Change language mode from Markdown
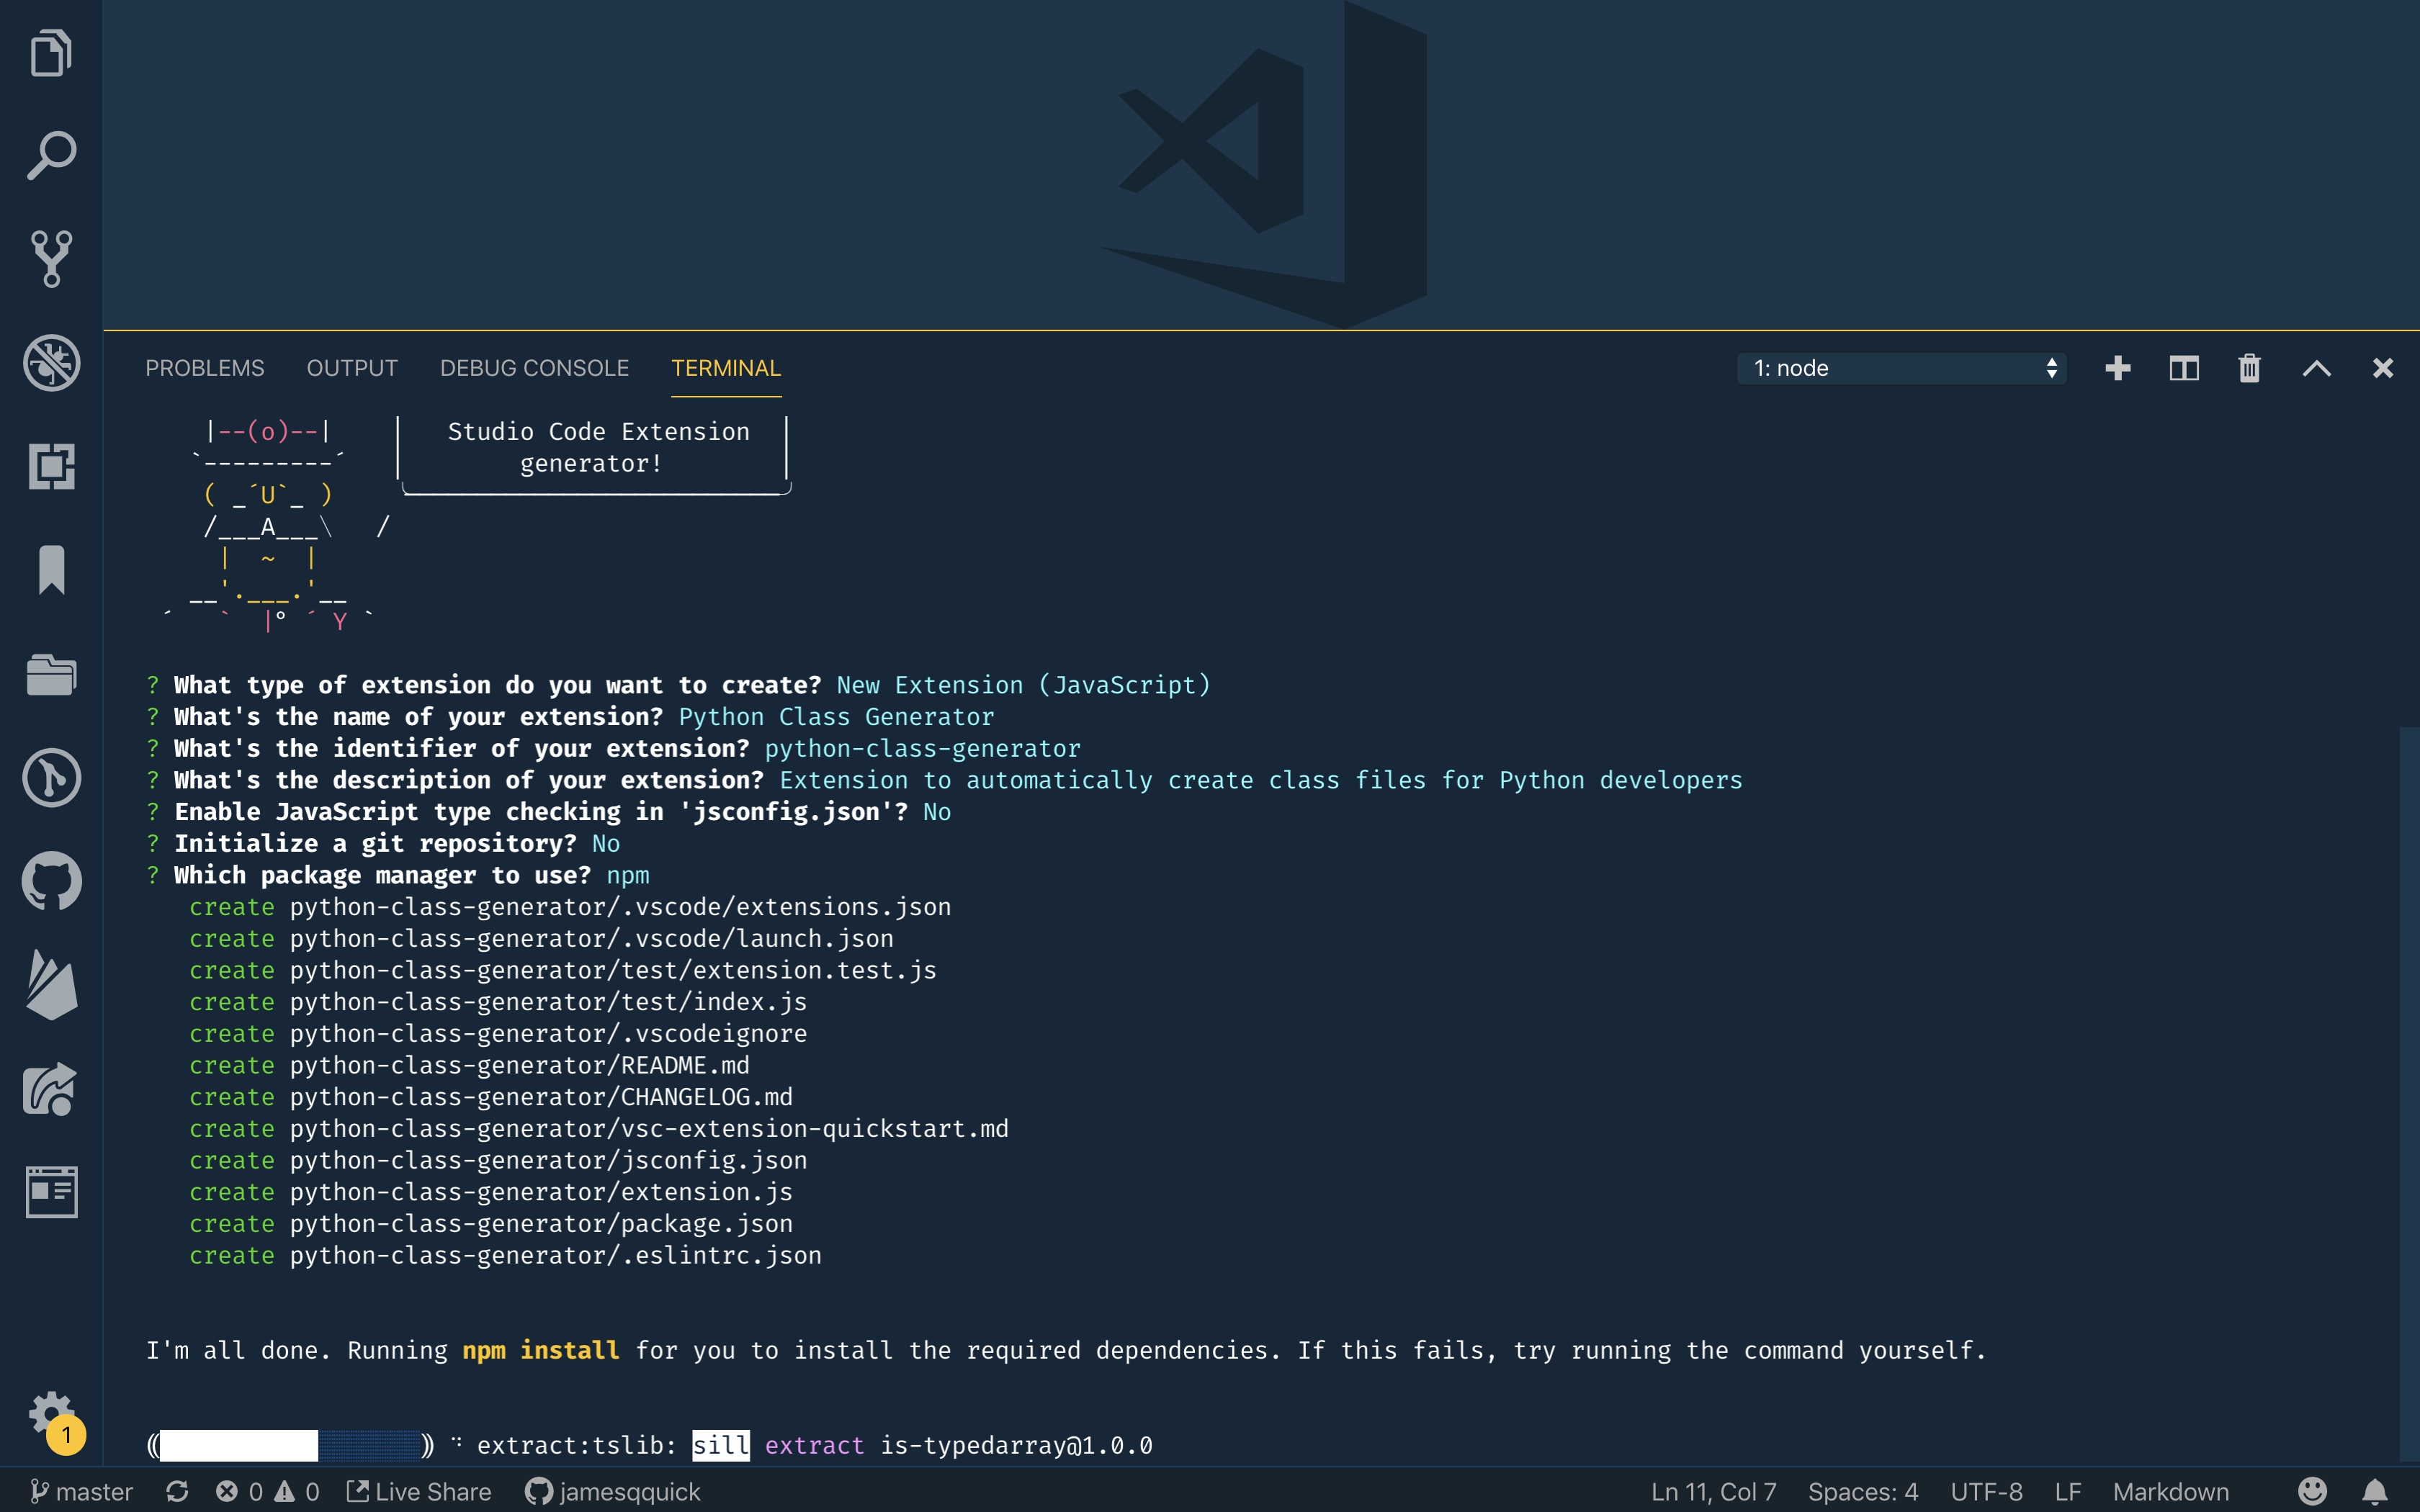The width and height of the screenshot is (2420, 1512). coord(2170,1492)
